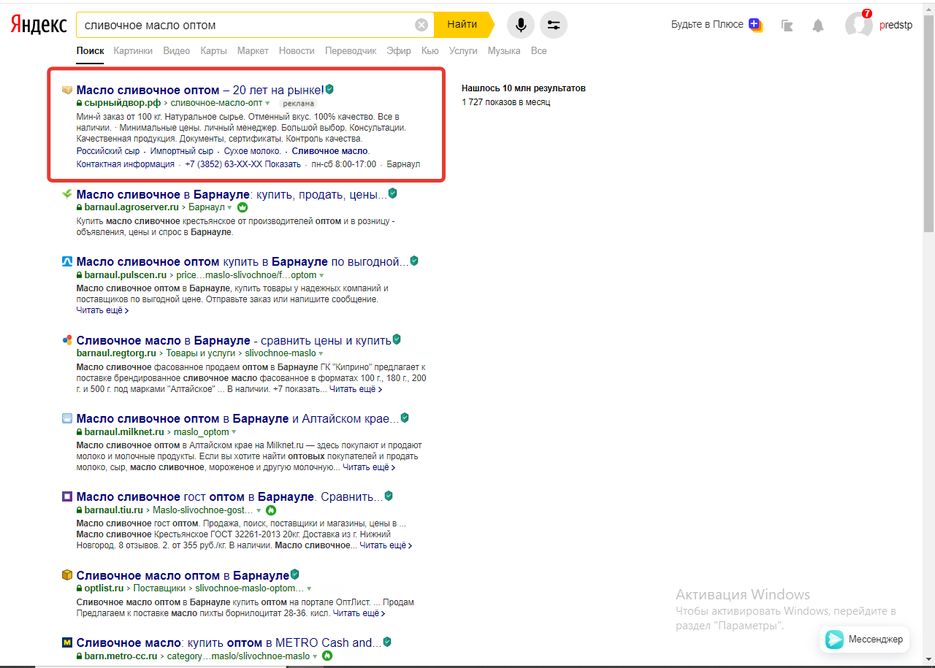This screenshot has width=935, height=668.
Task: Click the predstp username
Action: click(x=896, y=25)
